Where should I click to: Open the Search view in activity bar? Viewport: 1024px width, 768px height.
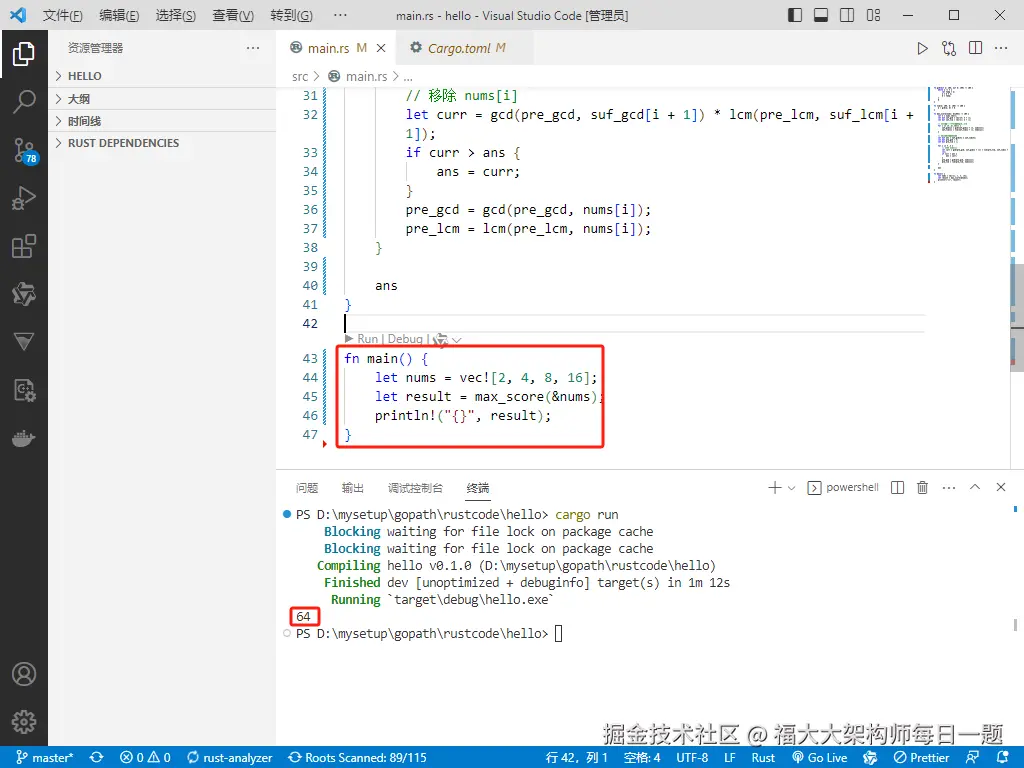pos(24,102)
